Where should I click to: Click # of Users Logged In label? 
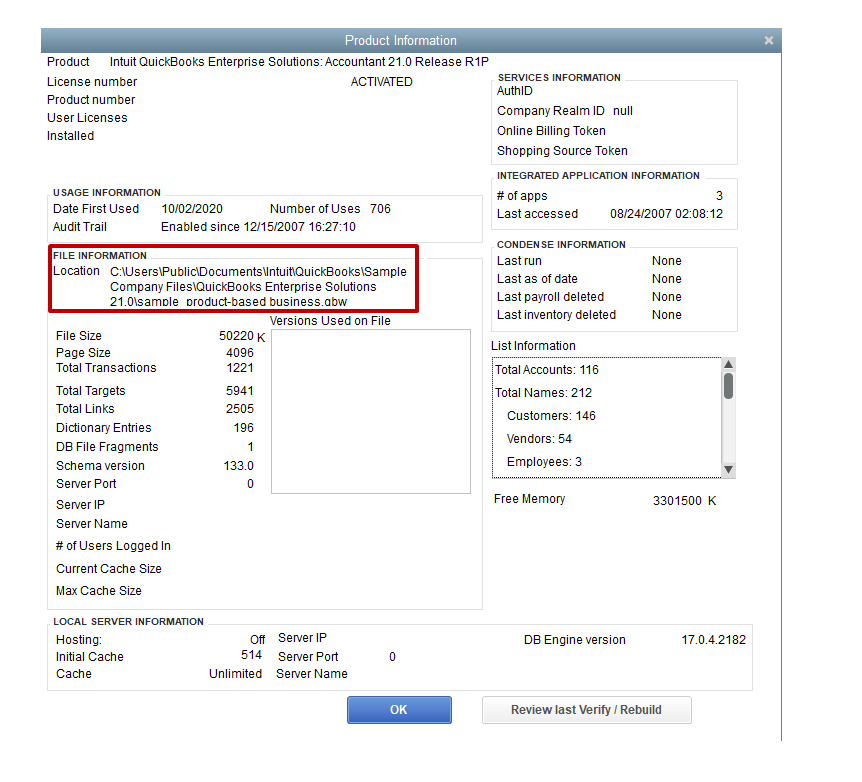[x=113, y=546]
